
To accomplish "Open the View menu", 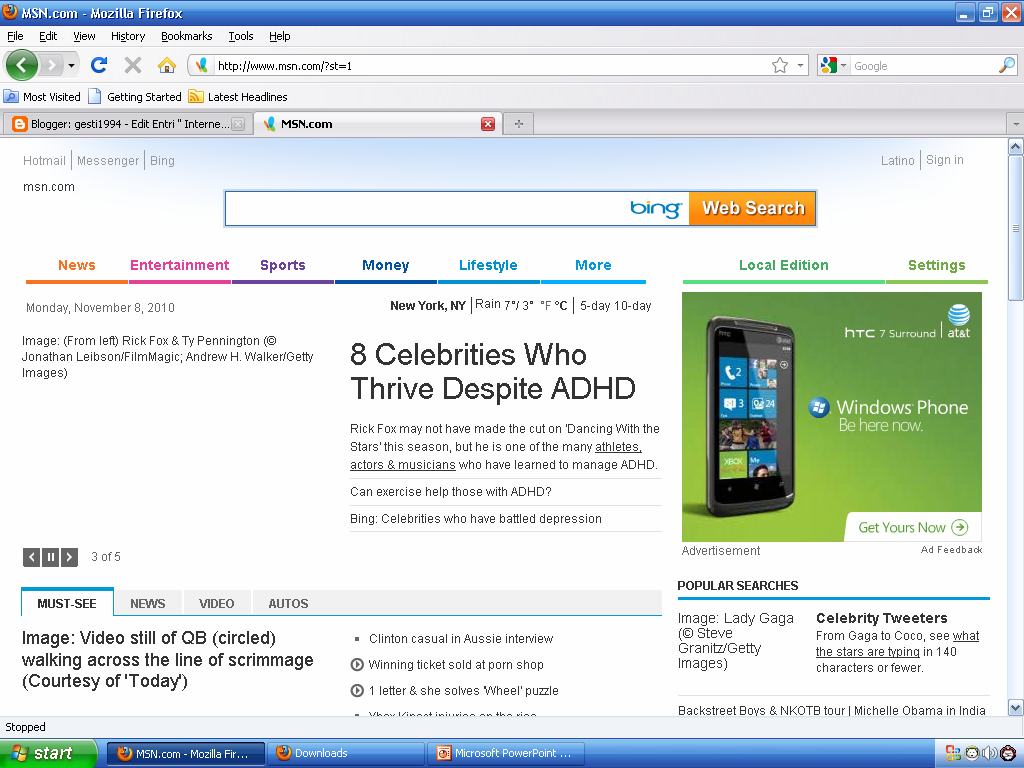I will (84, 36).
